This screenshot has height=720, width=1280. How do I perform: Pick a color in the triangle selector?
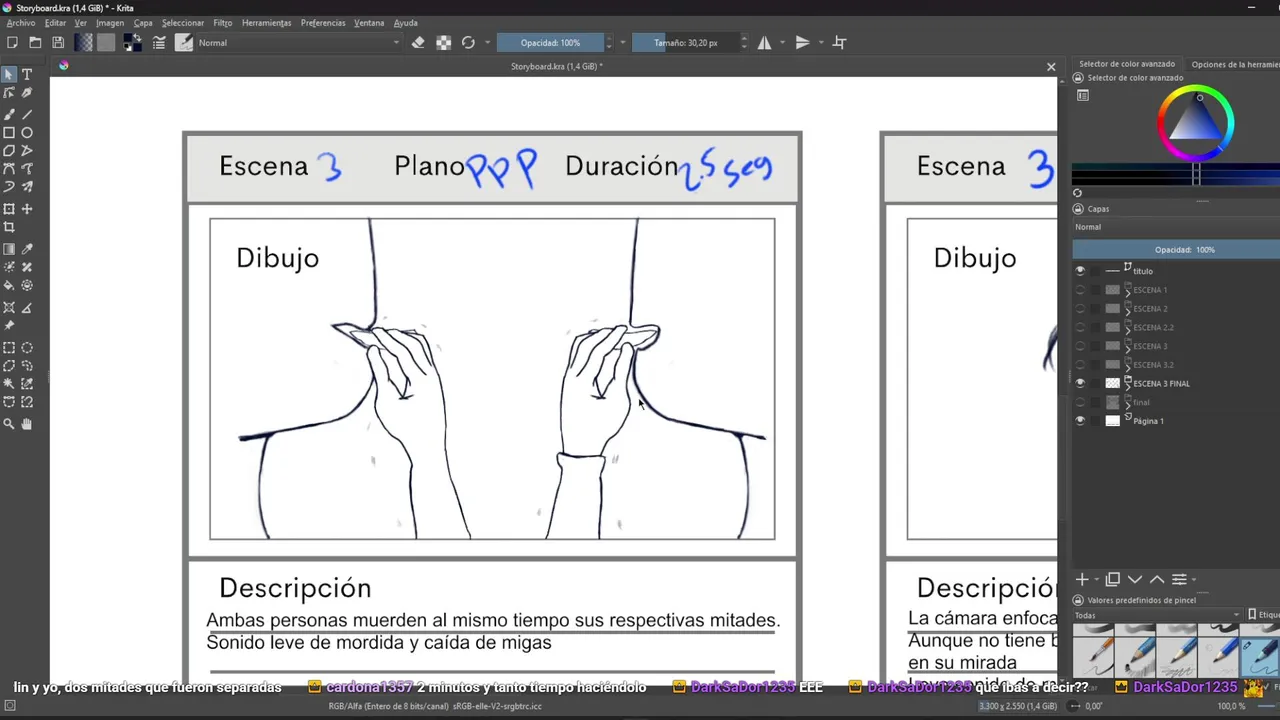[1196, 125]
